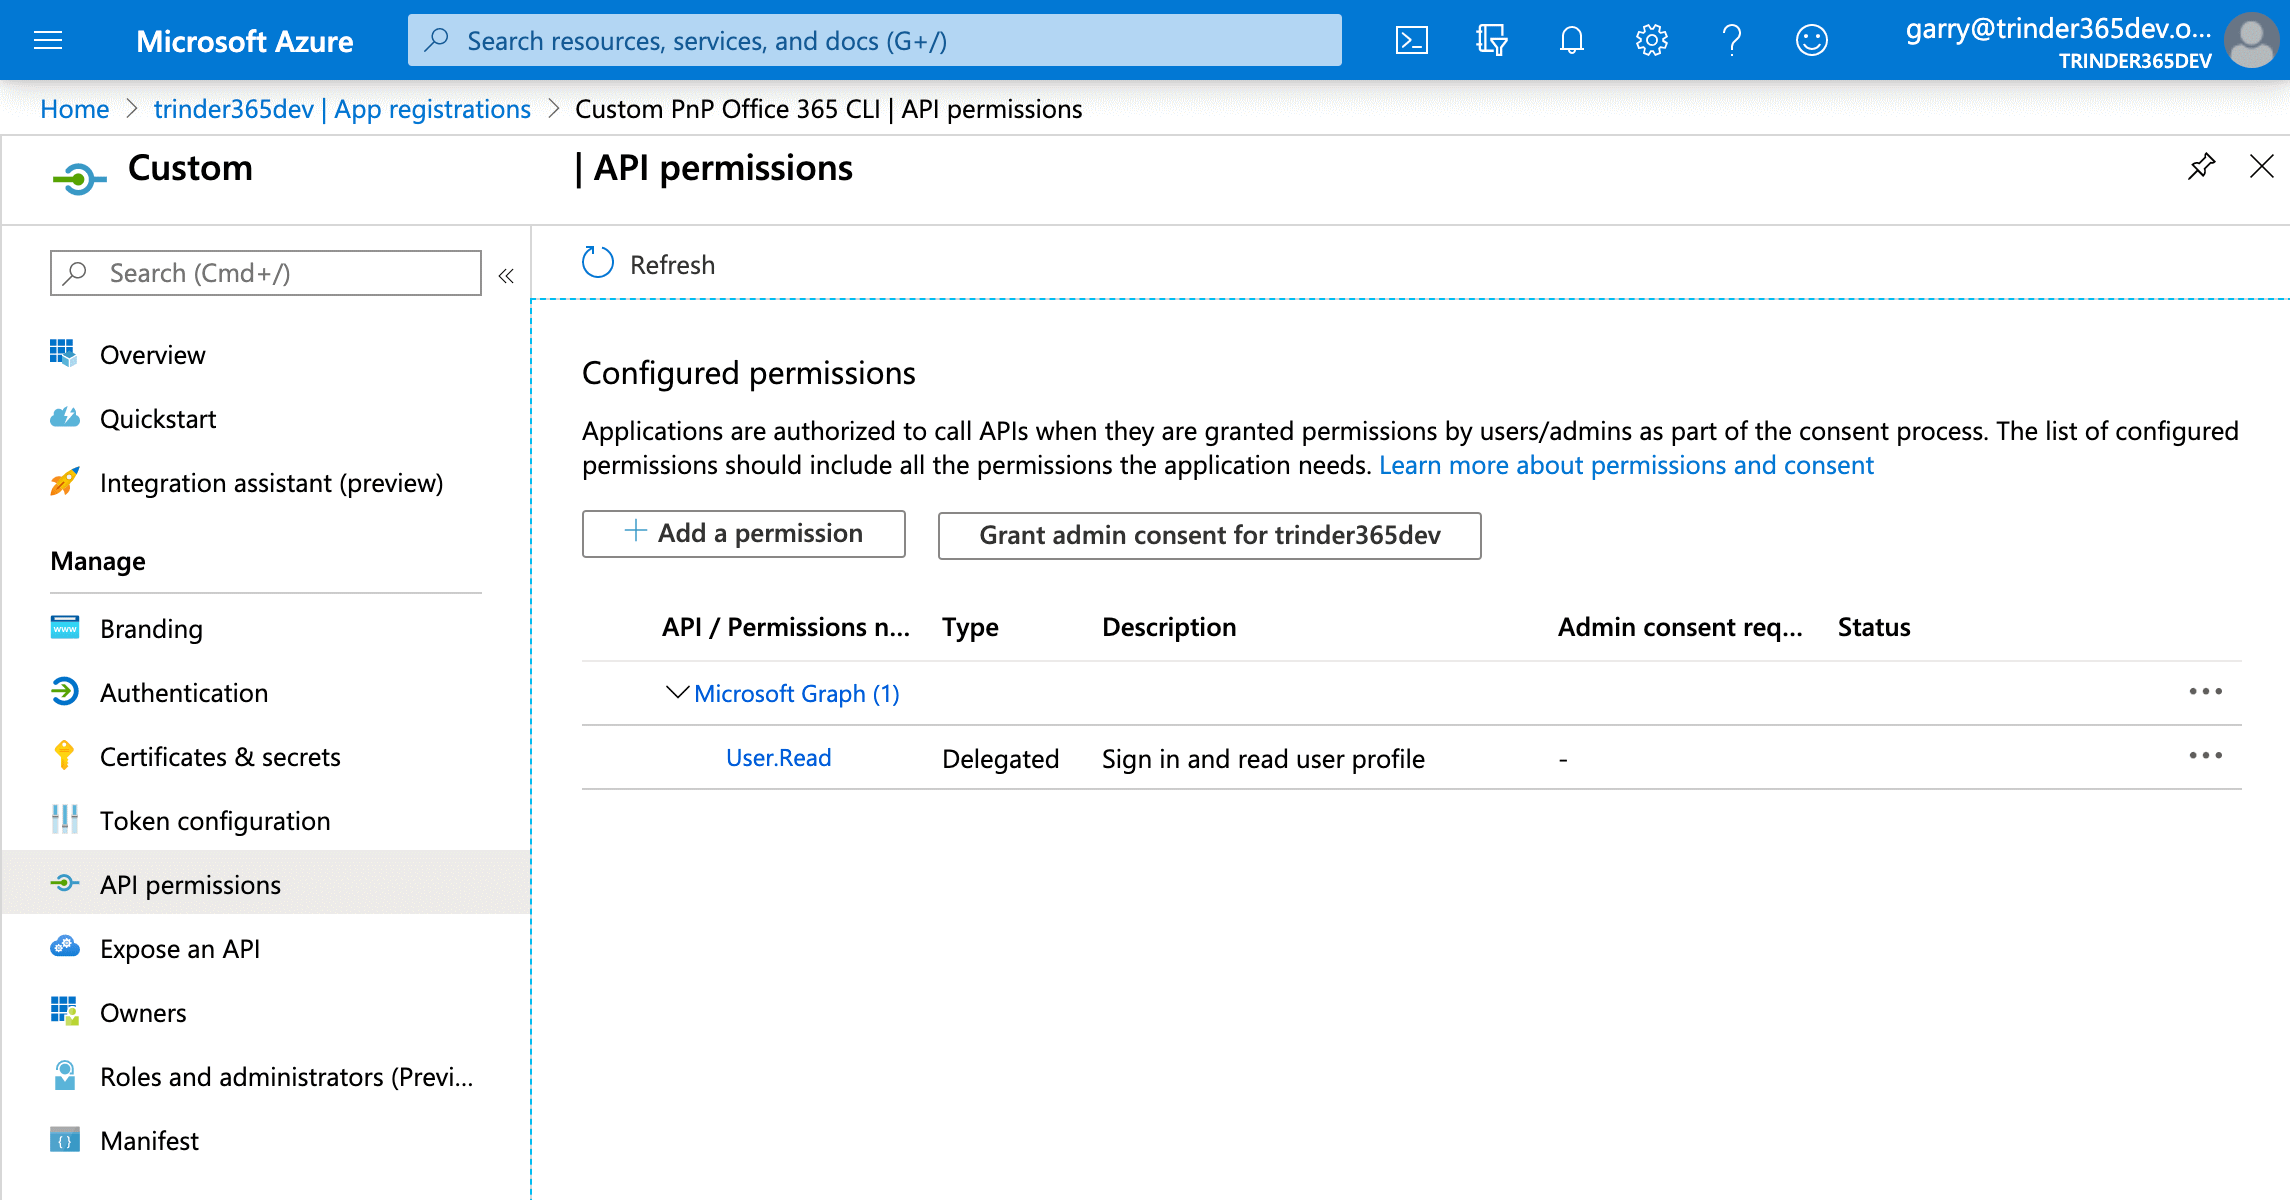
Task: Focus the global search resources box
Action: tap(874, 40)
